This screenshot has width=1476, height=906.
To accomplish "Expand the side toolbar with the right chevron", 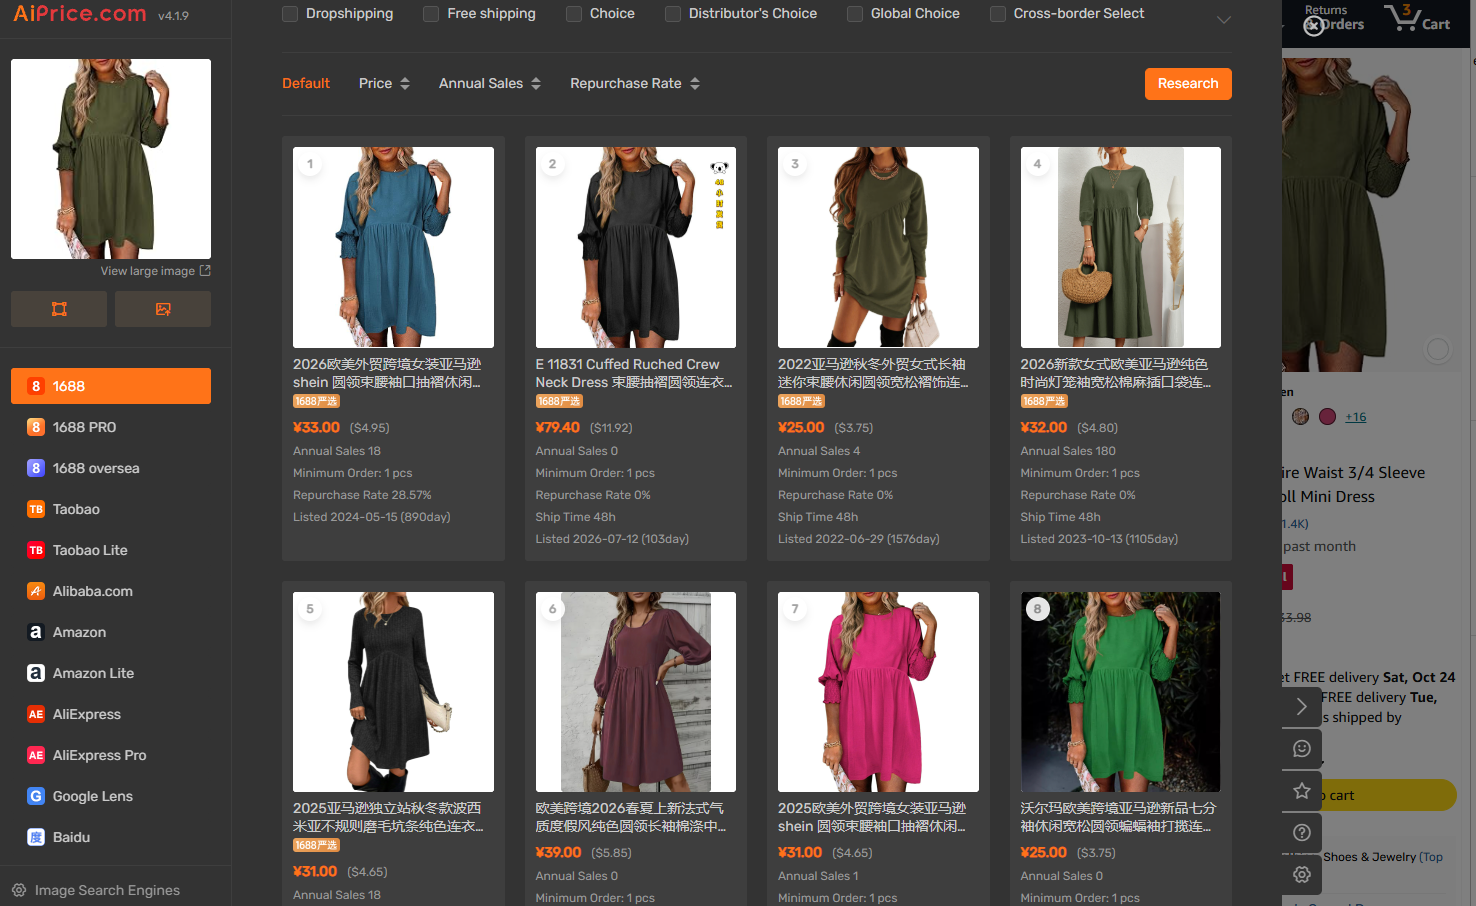I will (1302, 707).
